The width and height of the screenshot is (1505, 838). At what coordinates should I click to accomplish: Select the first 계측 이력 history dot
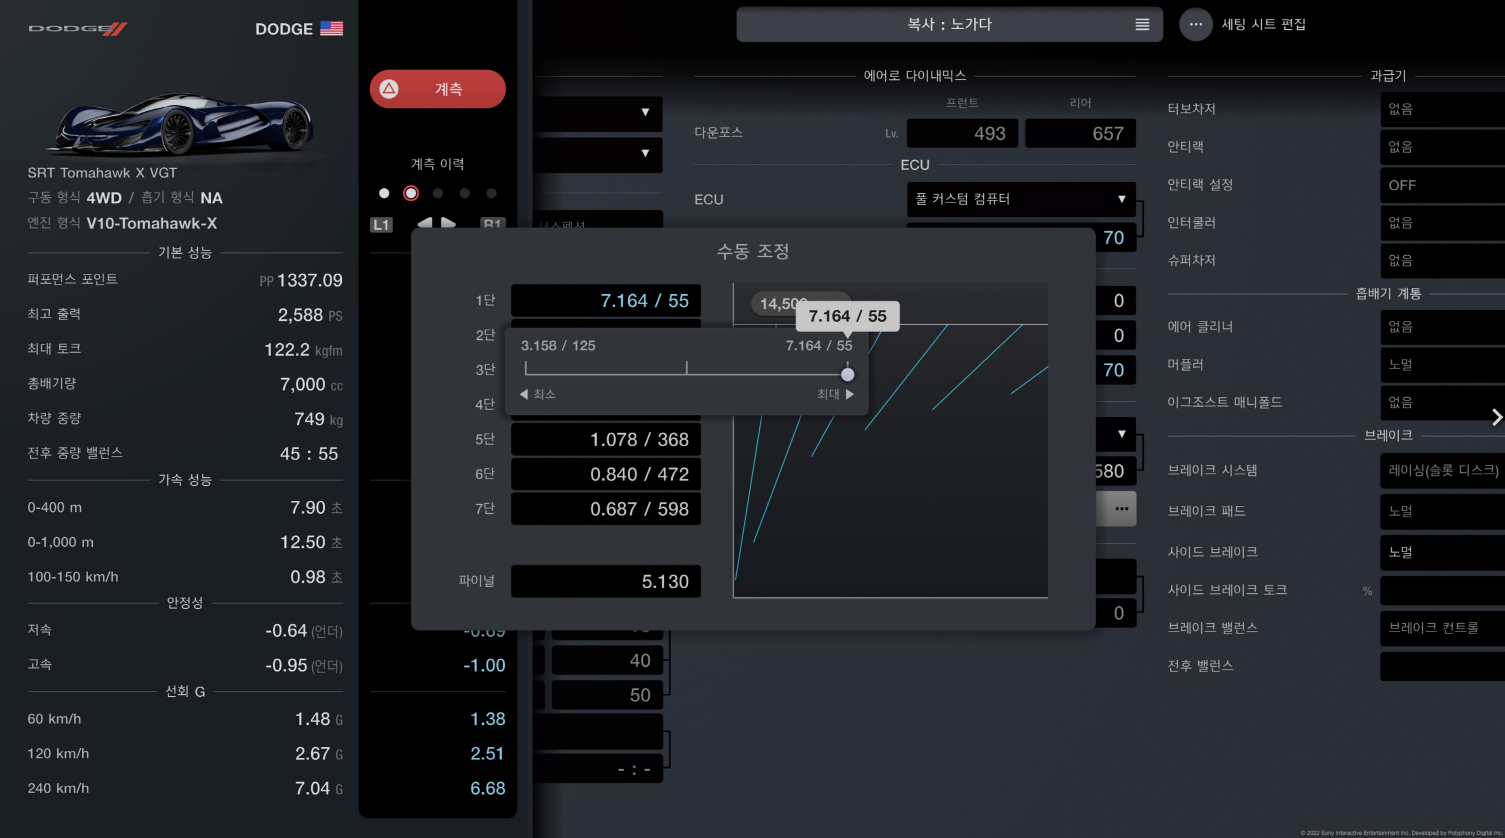coord(384,193)
